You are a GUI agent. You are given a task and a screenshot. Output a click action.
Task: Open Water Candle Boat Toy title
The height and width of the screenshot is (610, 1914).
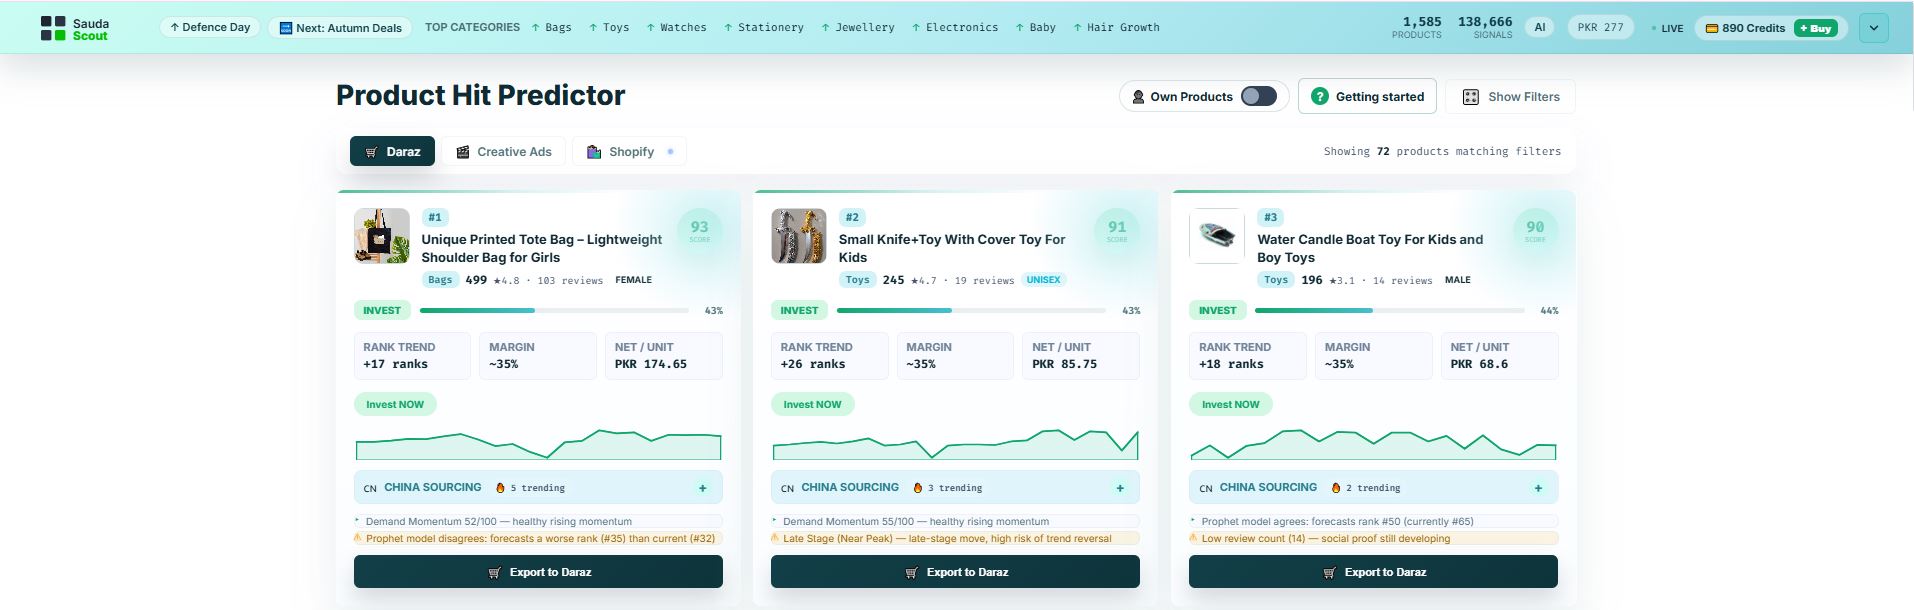tap(1370, 248)
